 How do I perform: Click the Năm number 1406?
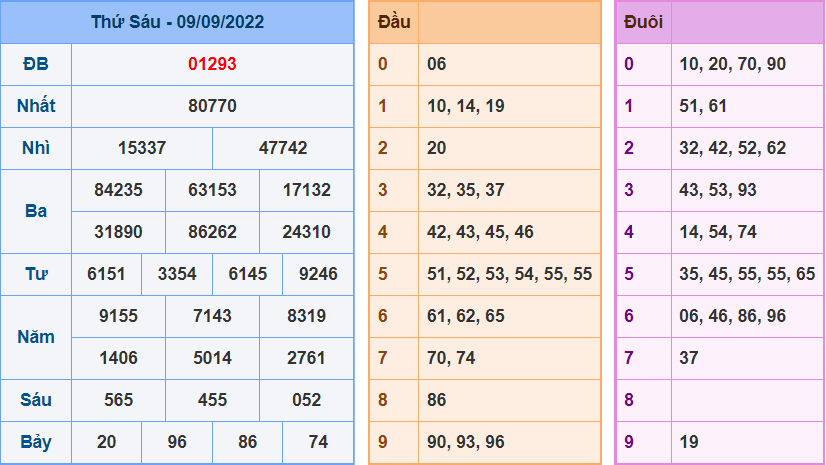click(119, 358)
